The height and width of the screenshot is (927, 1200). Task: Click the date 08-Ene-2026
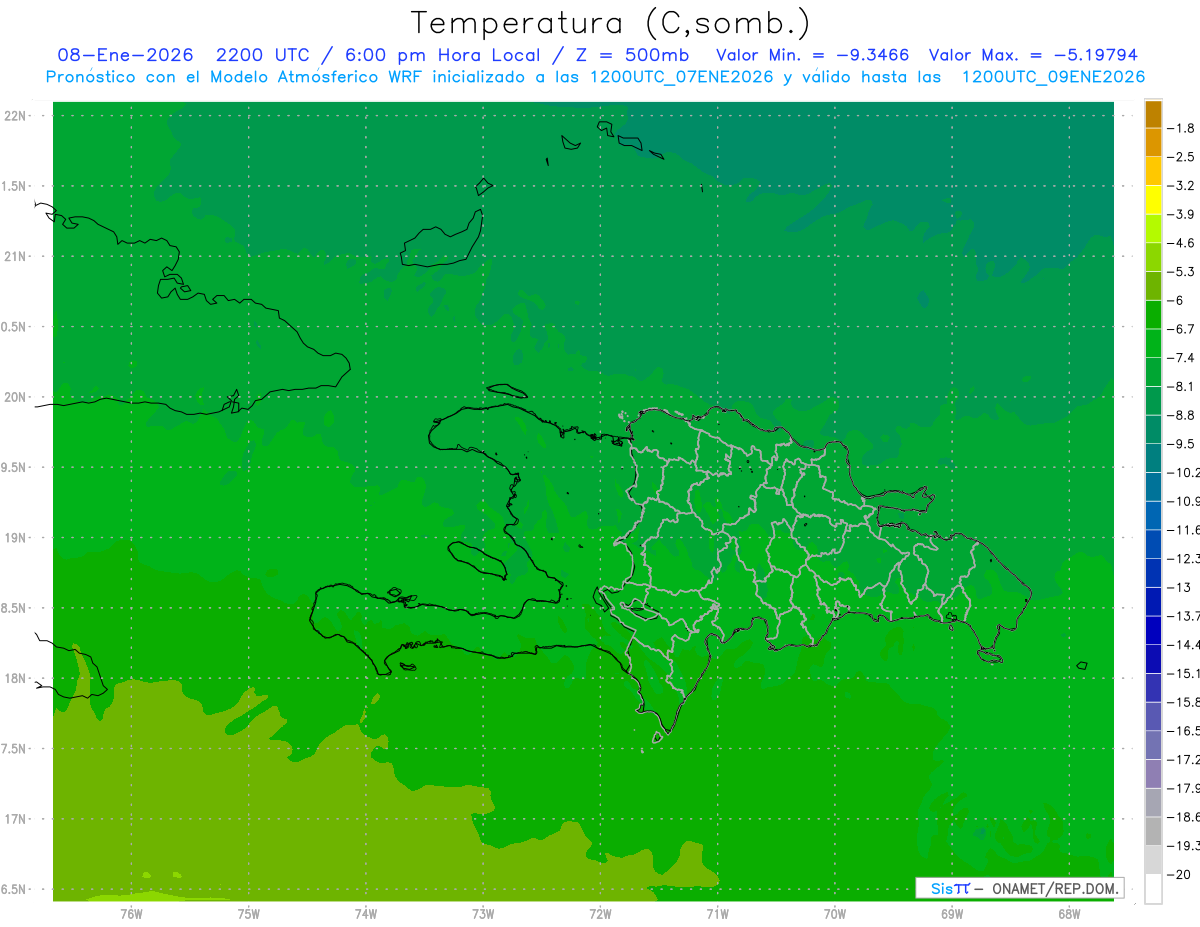[x=125, y=55]
